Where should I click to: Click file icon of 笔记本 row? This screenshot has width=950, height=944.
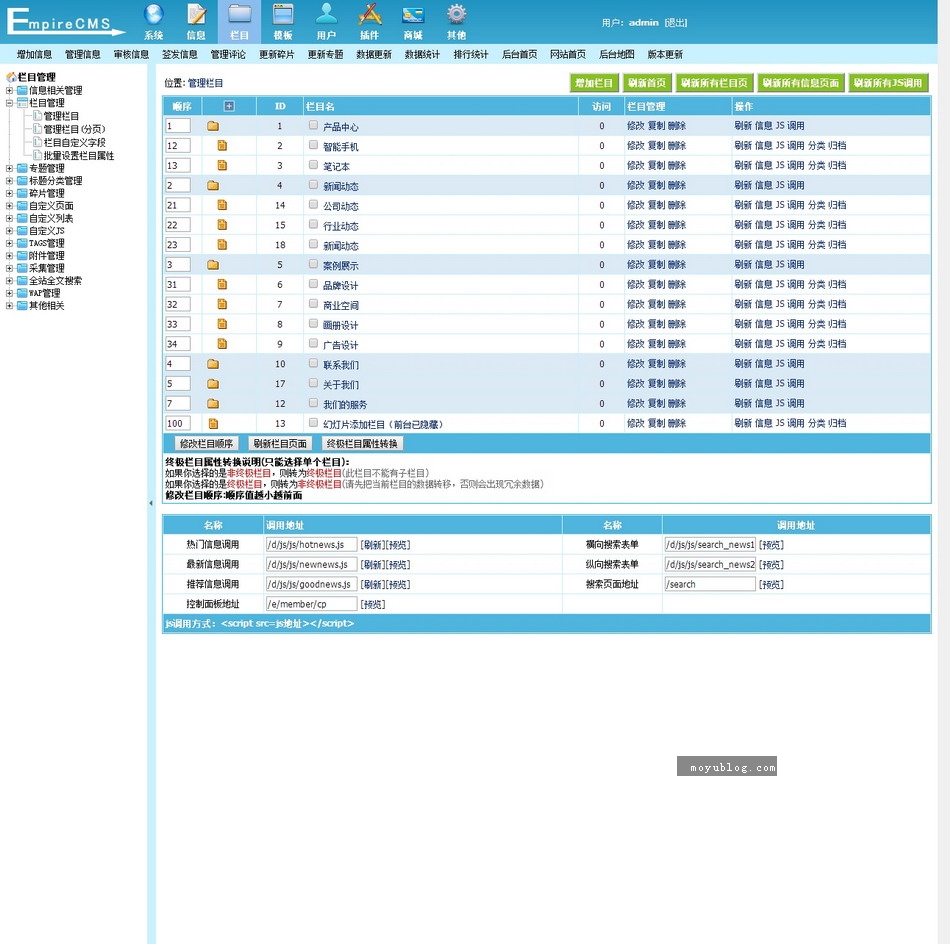(222, 165)
